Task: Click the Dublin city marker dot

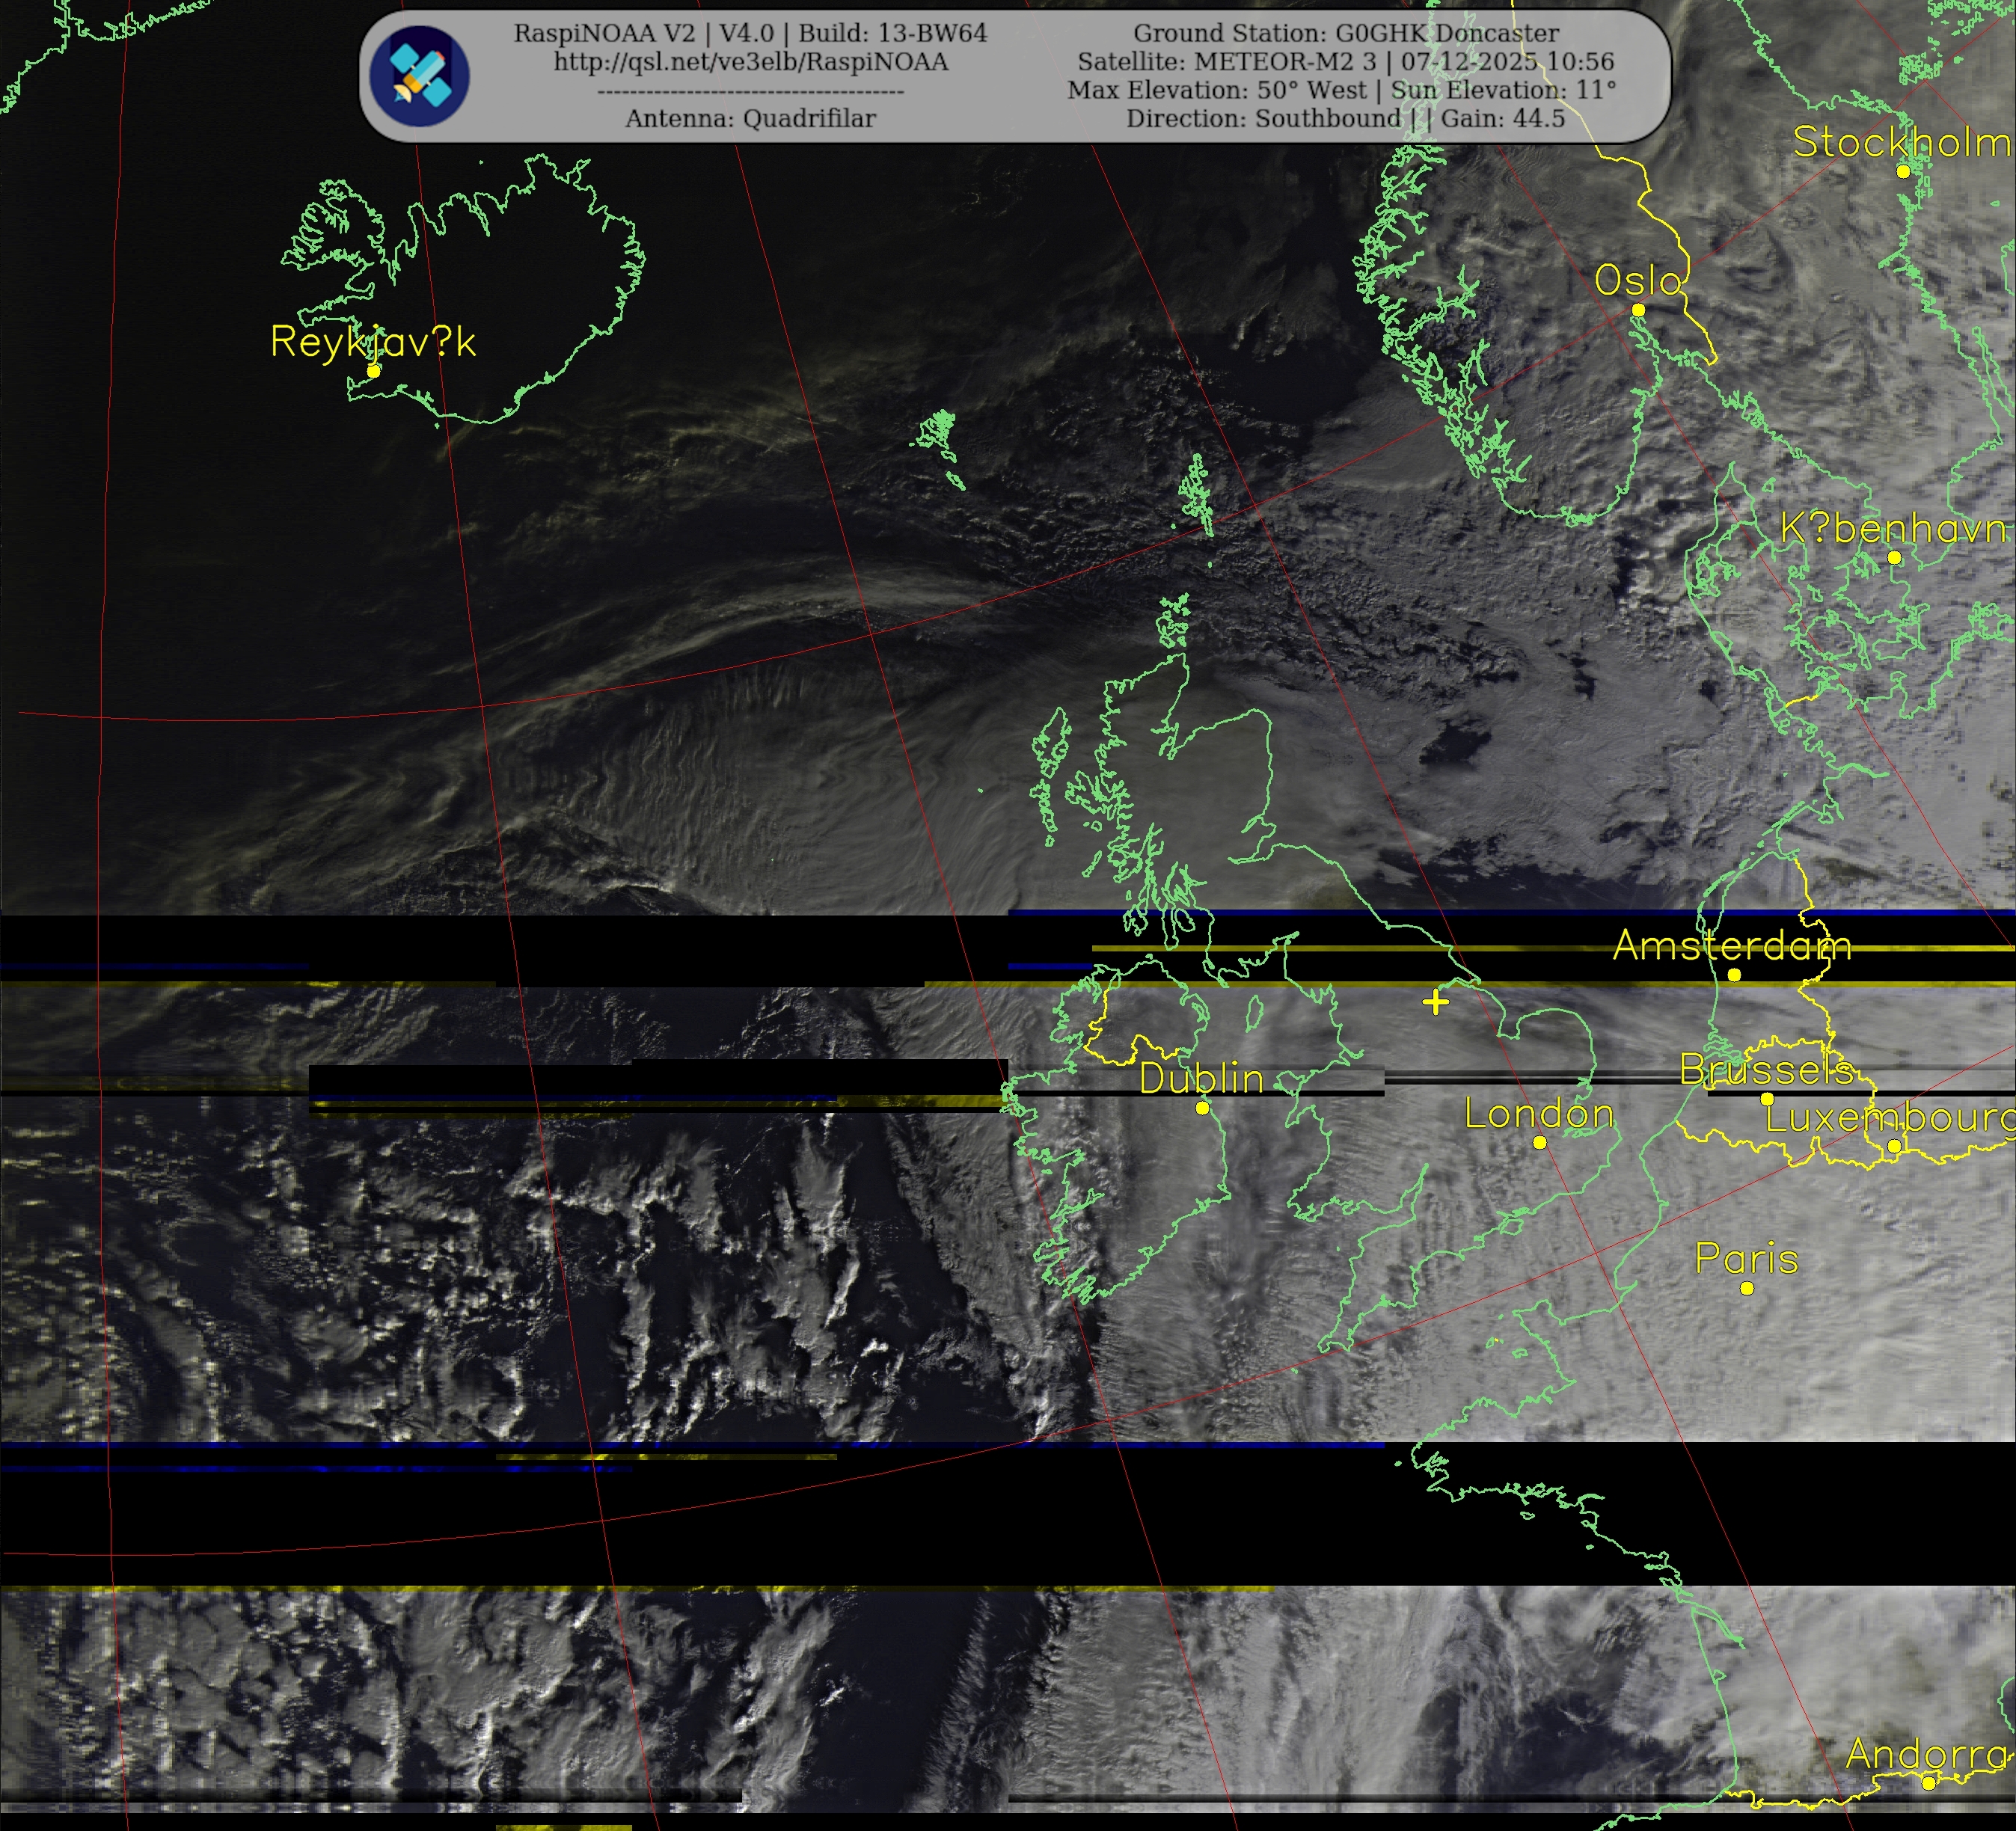Action: coord(1202,1108)
